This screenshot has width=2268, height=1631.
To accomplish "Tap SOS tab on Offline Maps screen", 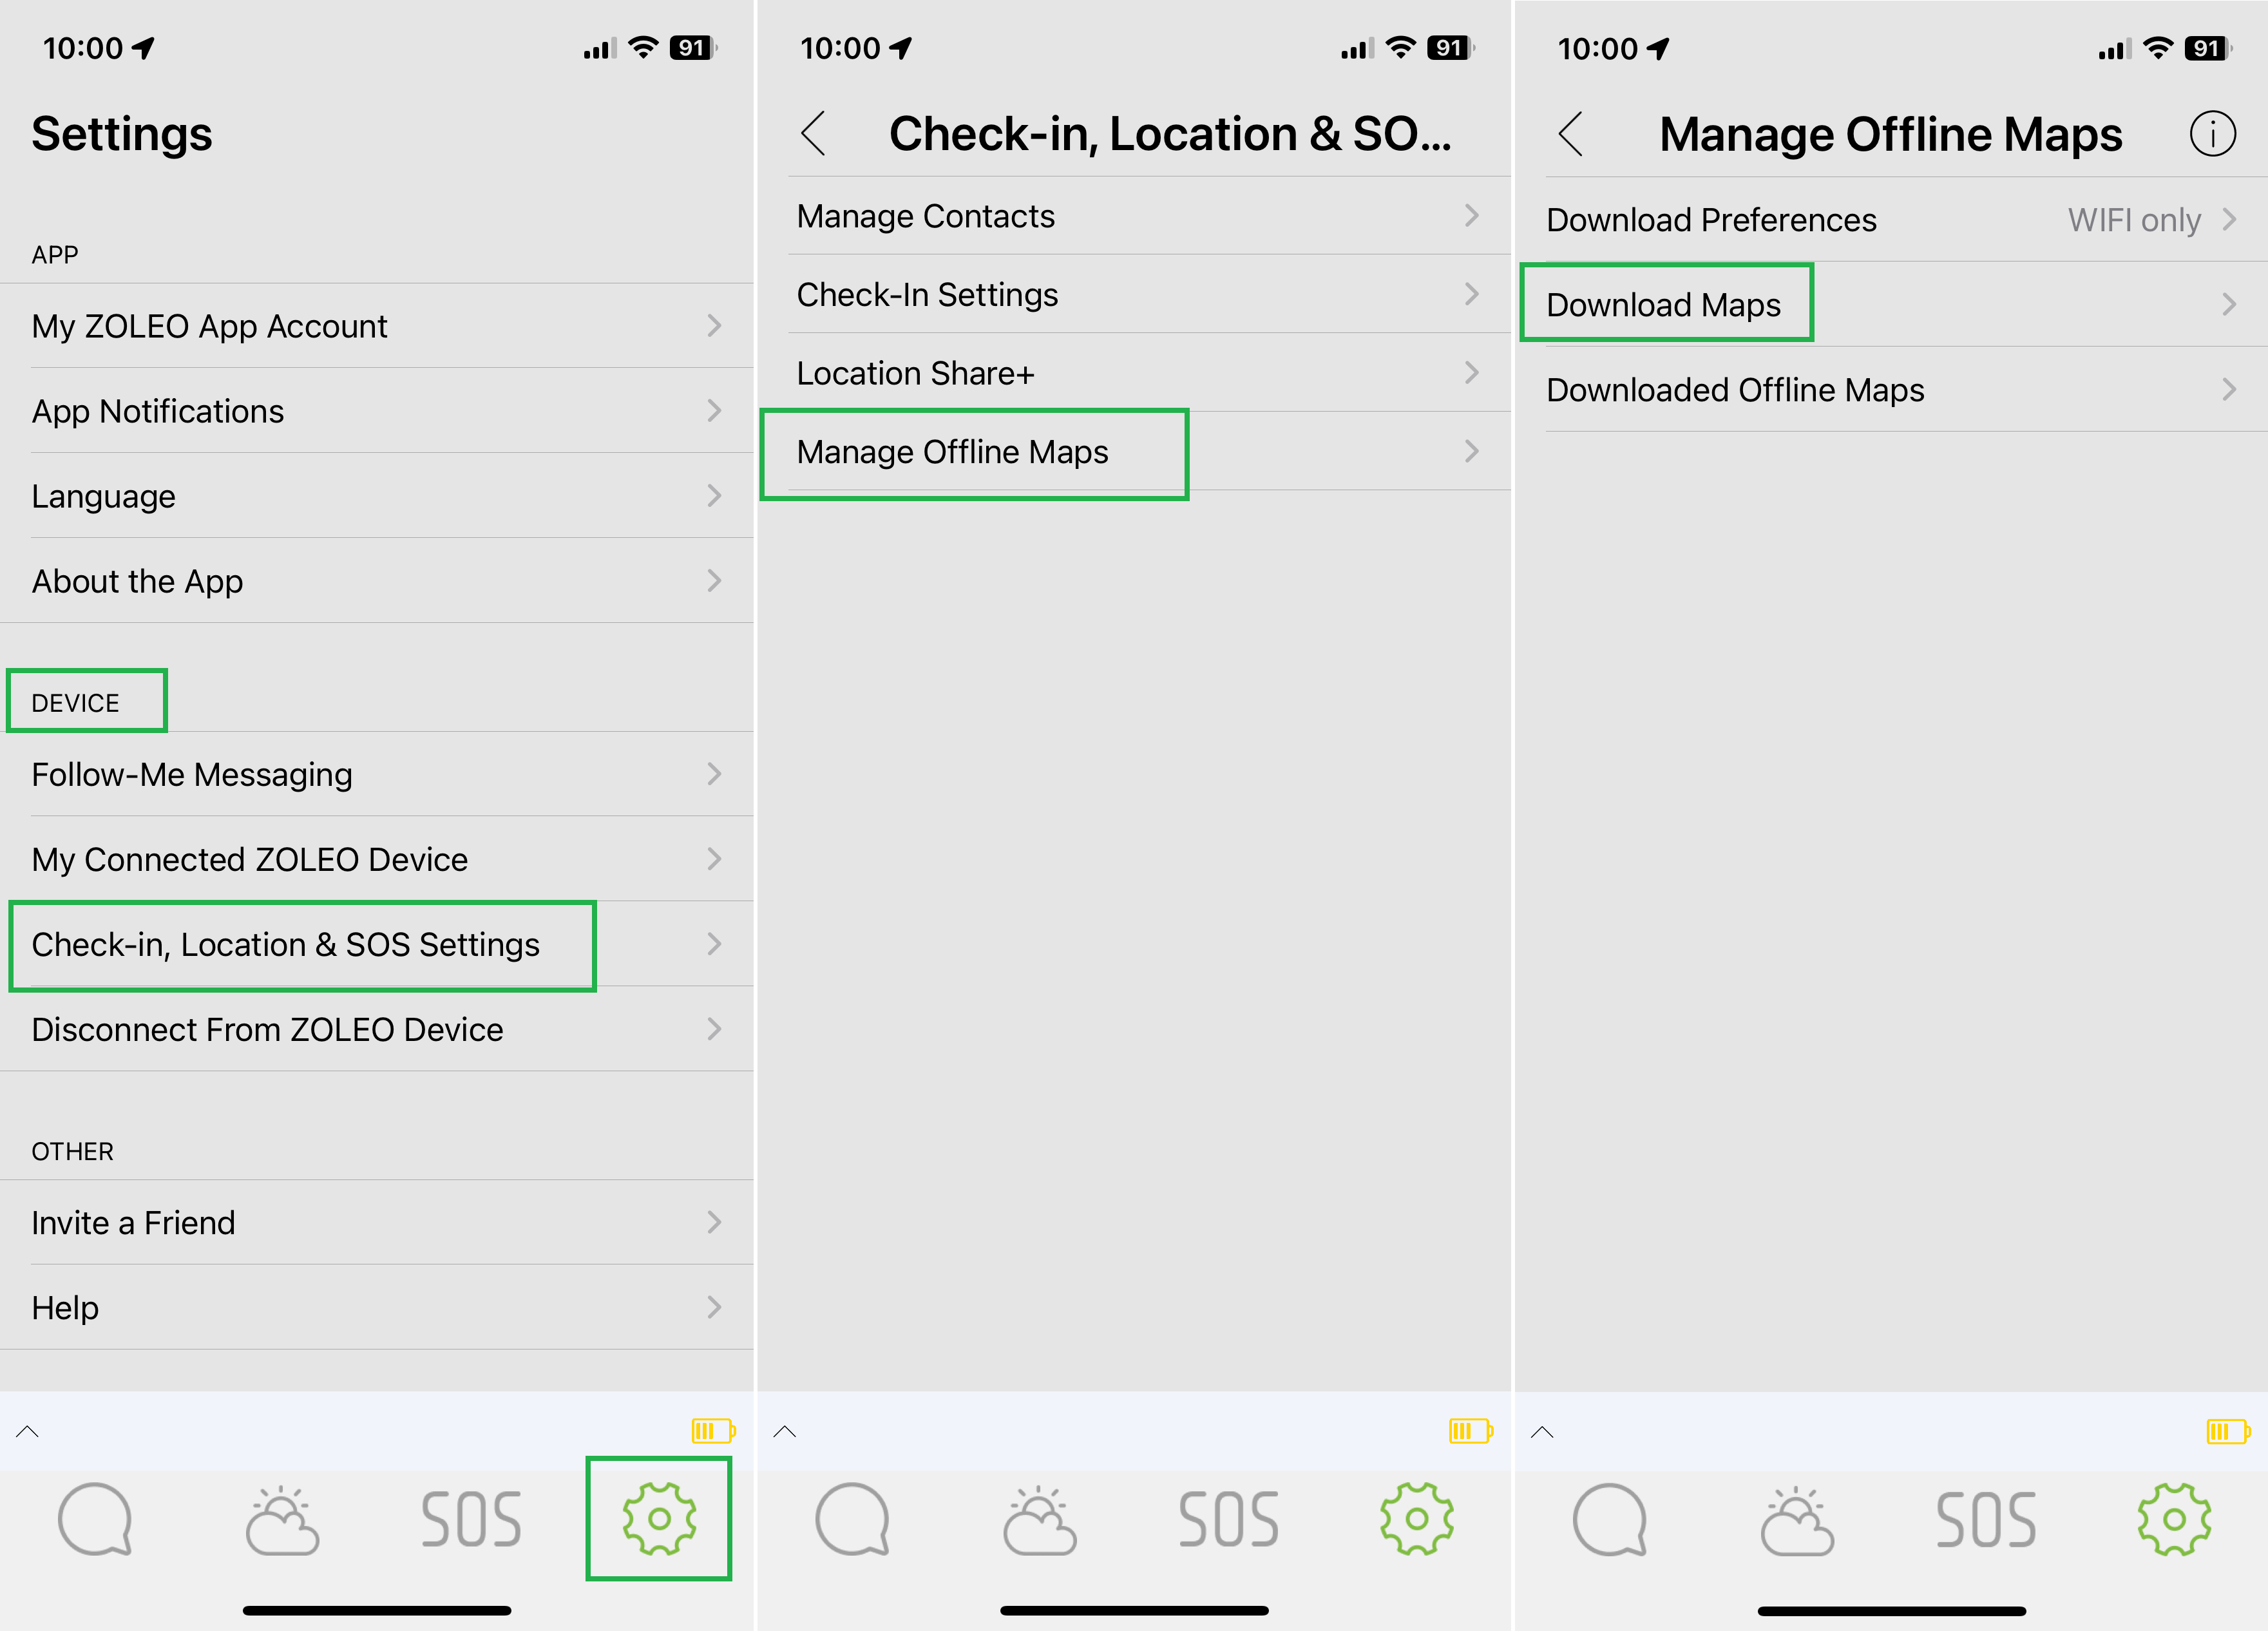I will (x=1986, y=1519).
